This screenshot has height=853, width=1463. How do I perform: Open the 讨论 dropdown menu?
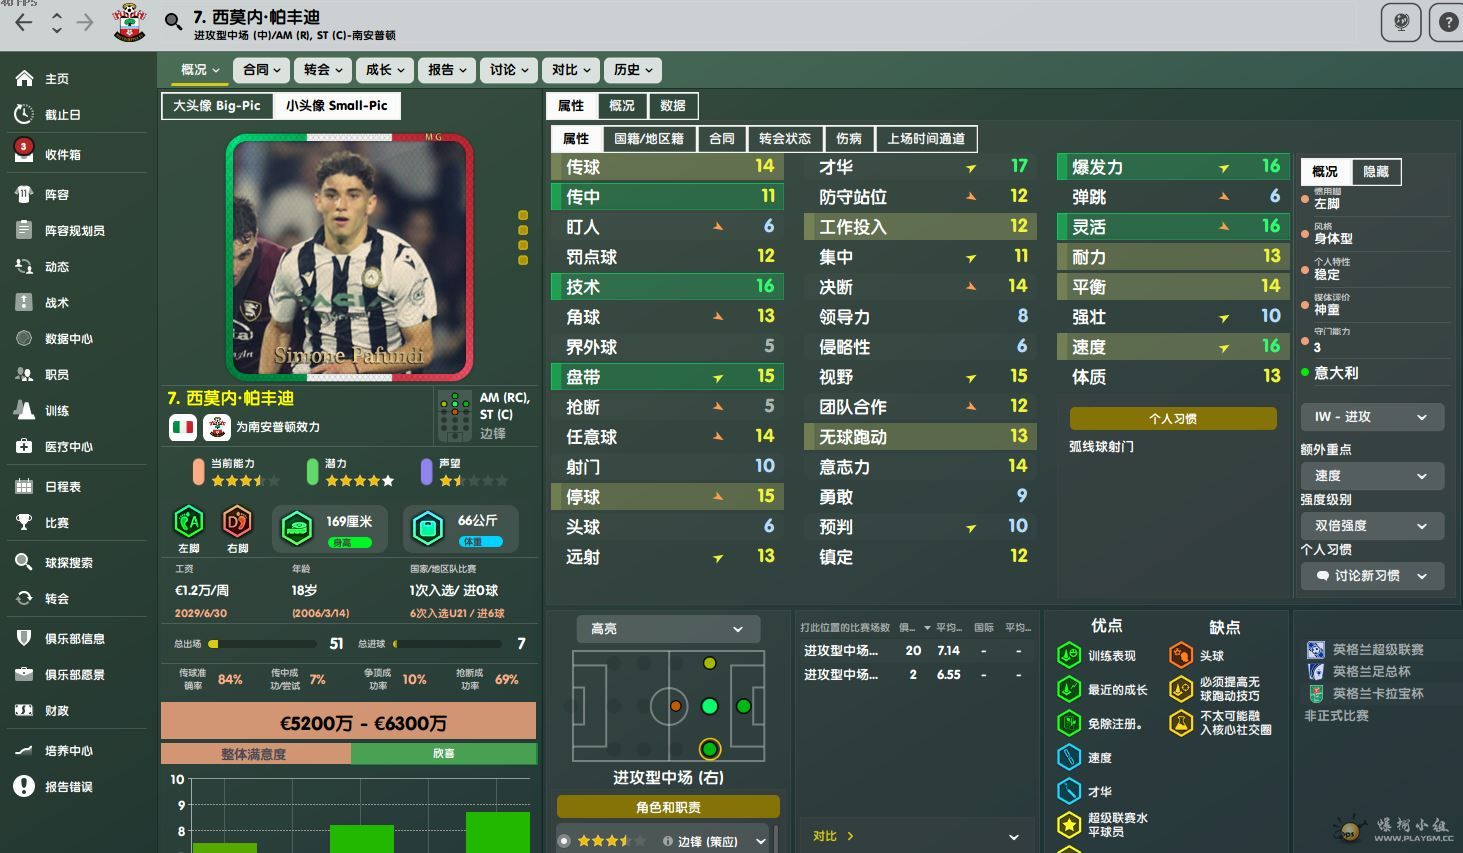pyautogui.click(x=510, y=69)
